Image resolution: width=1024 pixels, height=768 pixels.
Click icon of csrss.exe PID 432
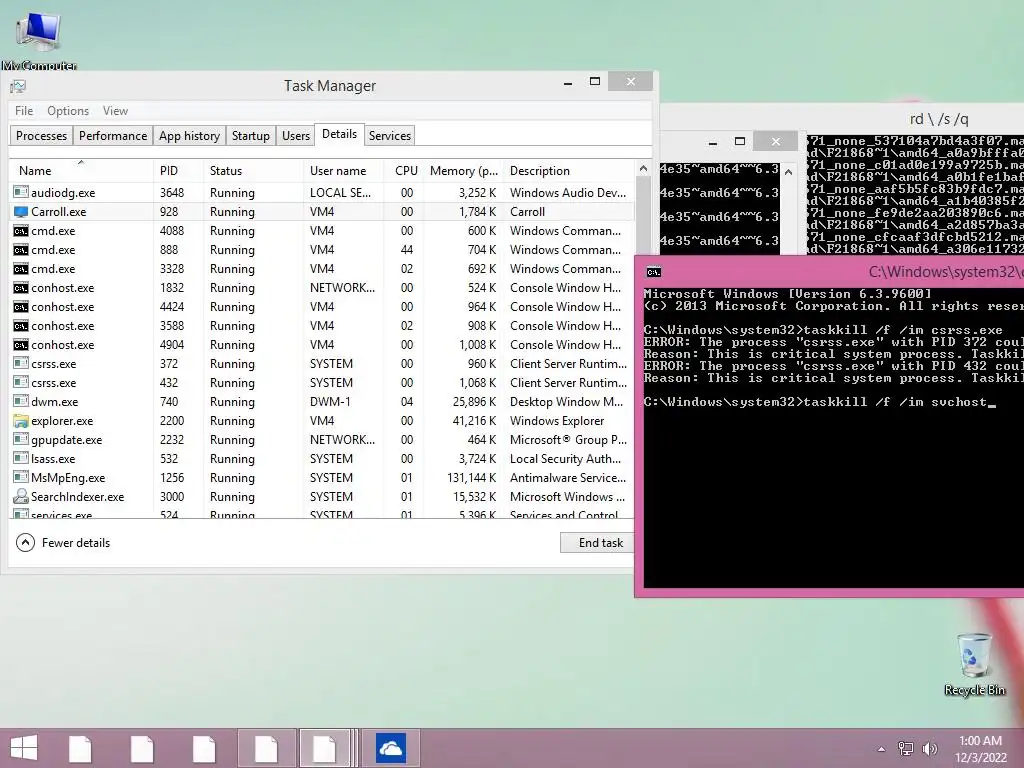21,382
